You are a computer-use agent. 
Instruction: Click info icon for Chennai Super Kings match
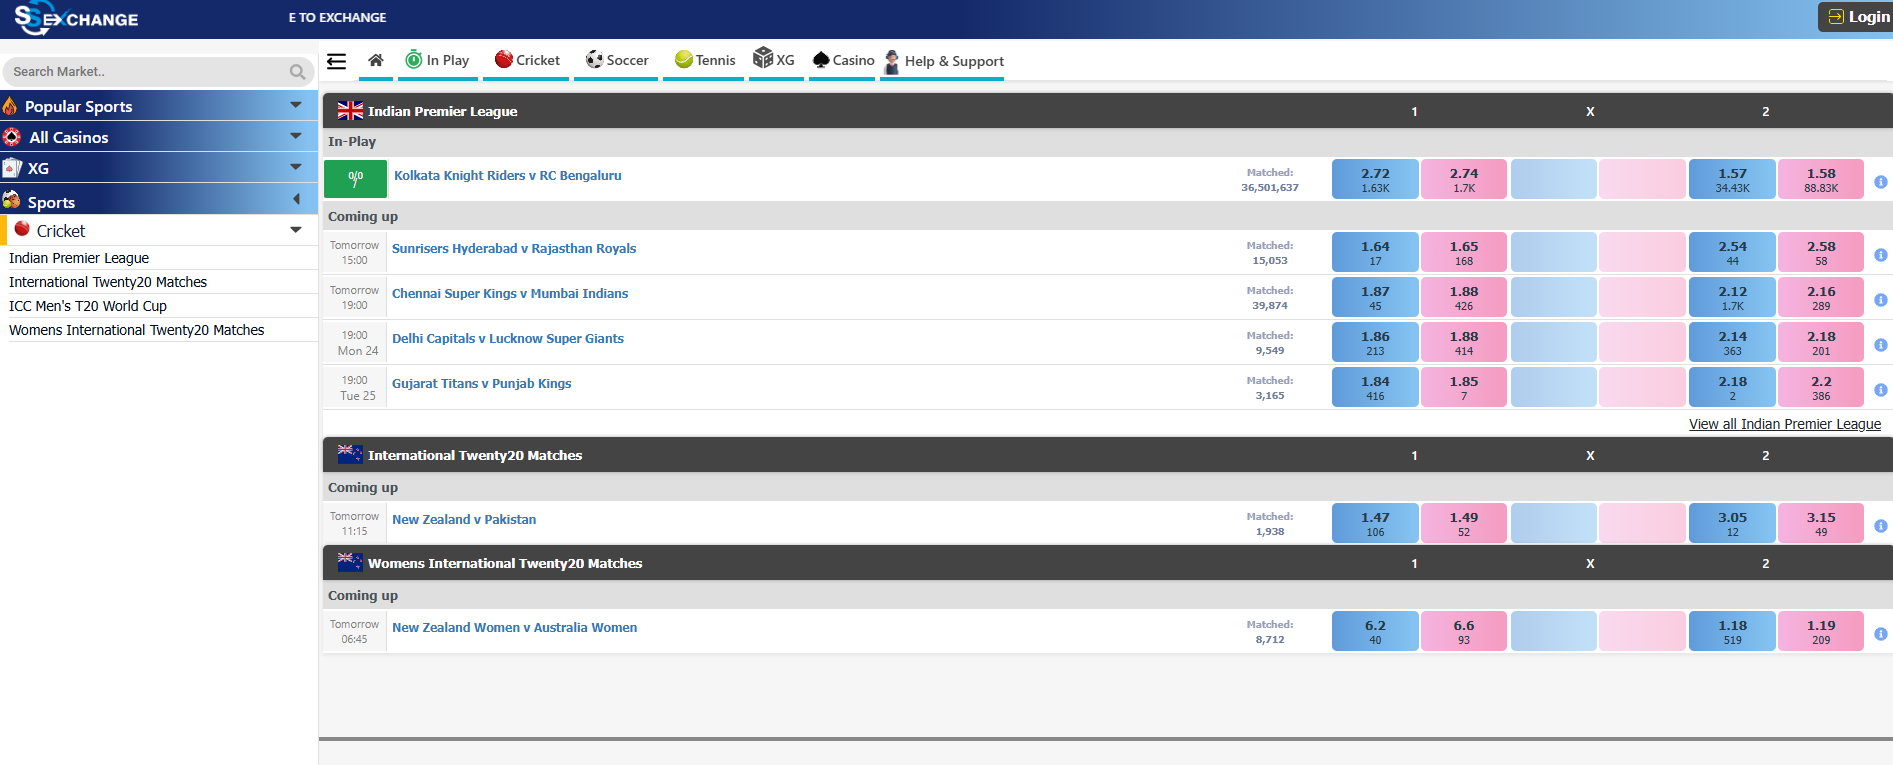pos(1880,300)
